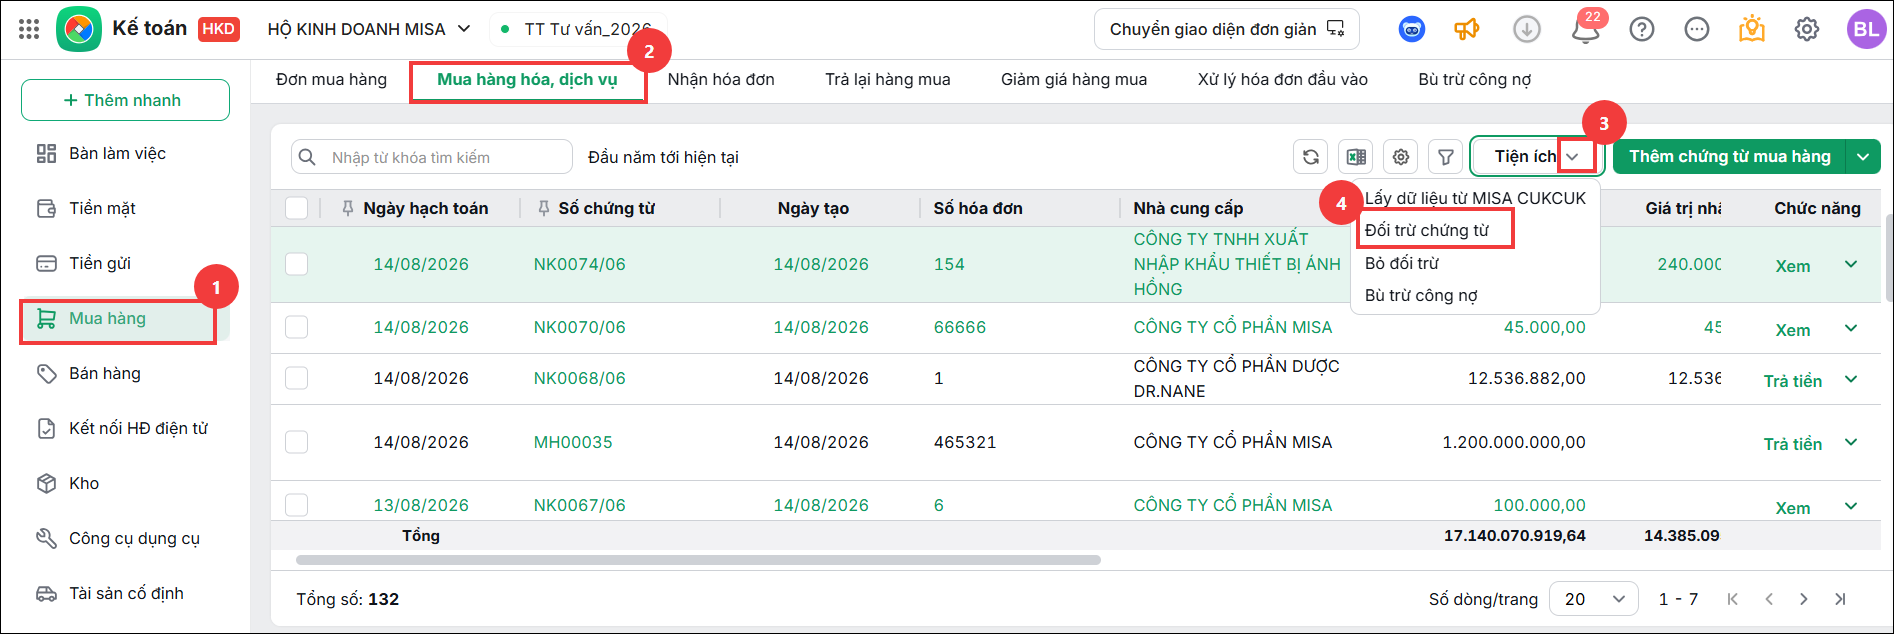Viewport: 1894px width, 634px height.
Task: Open the filter funnel icon
Action: point(1446,157)
